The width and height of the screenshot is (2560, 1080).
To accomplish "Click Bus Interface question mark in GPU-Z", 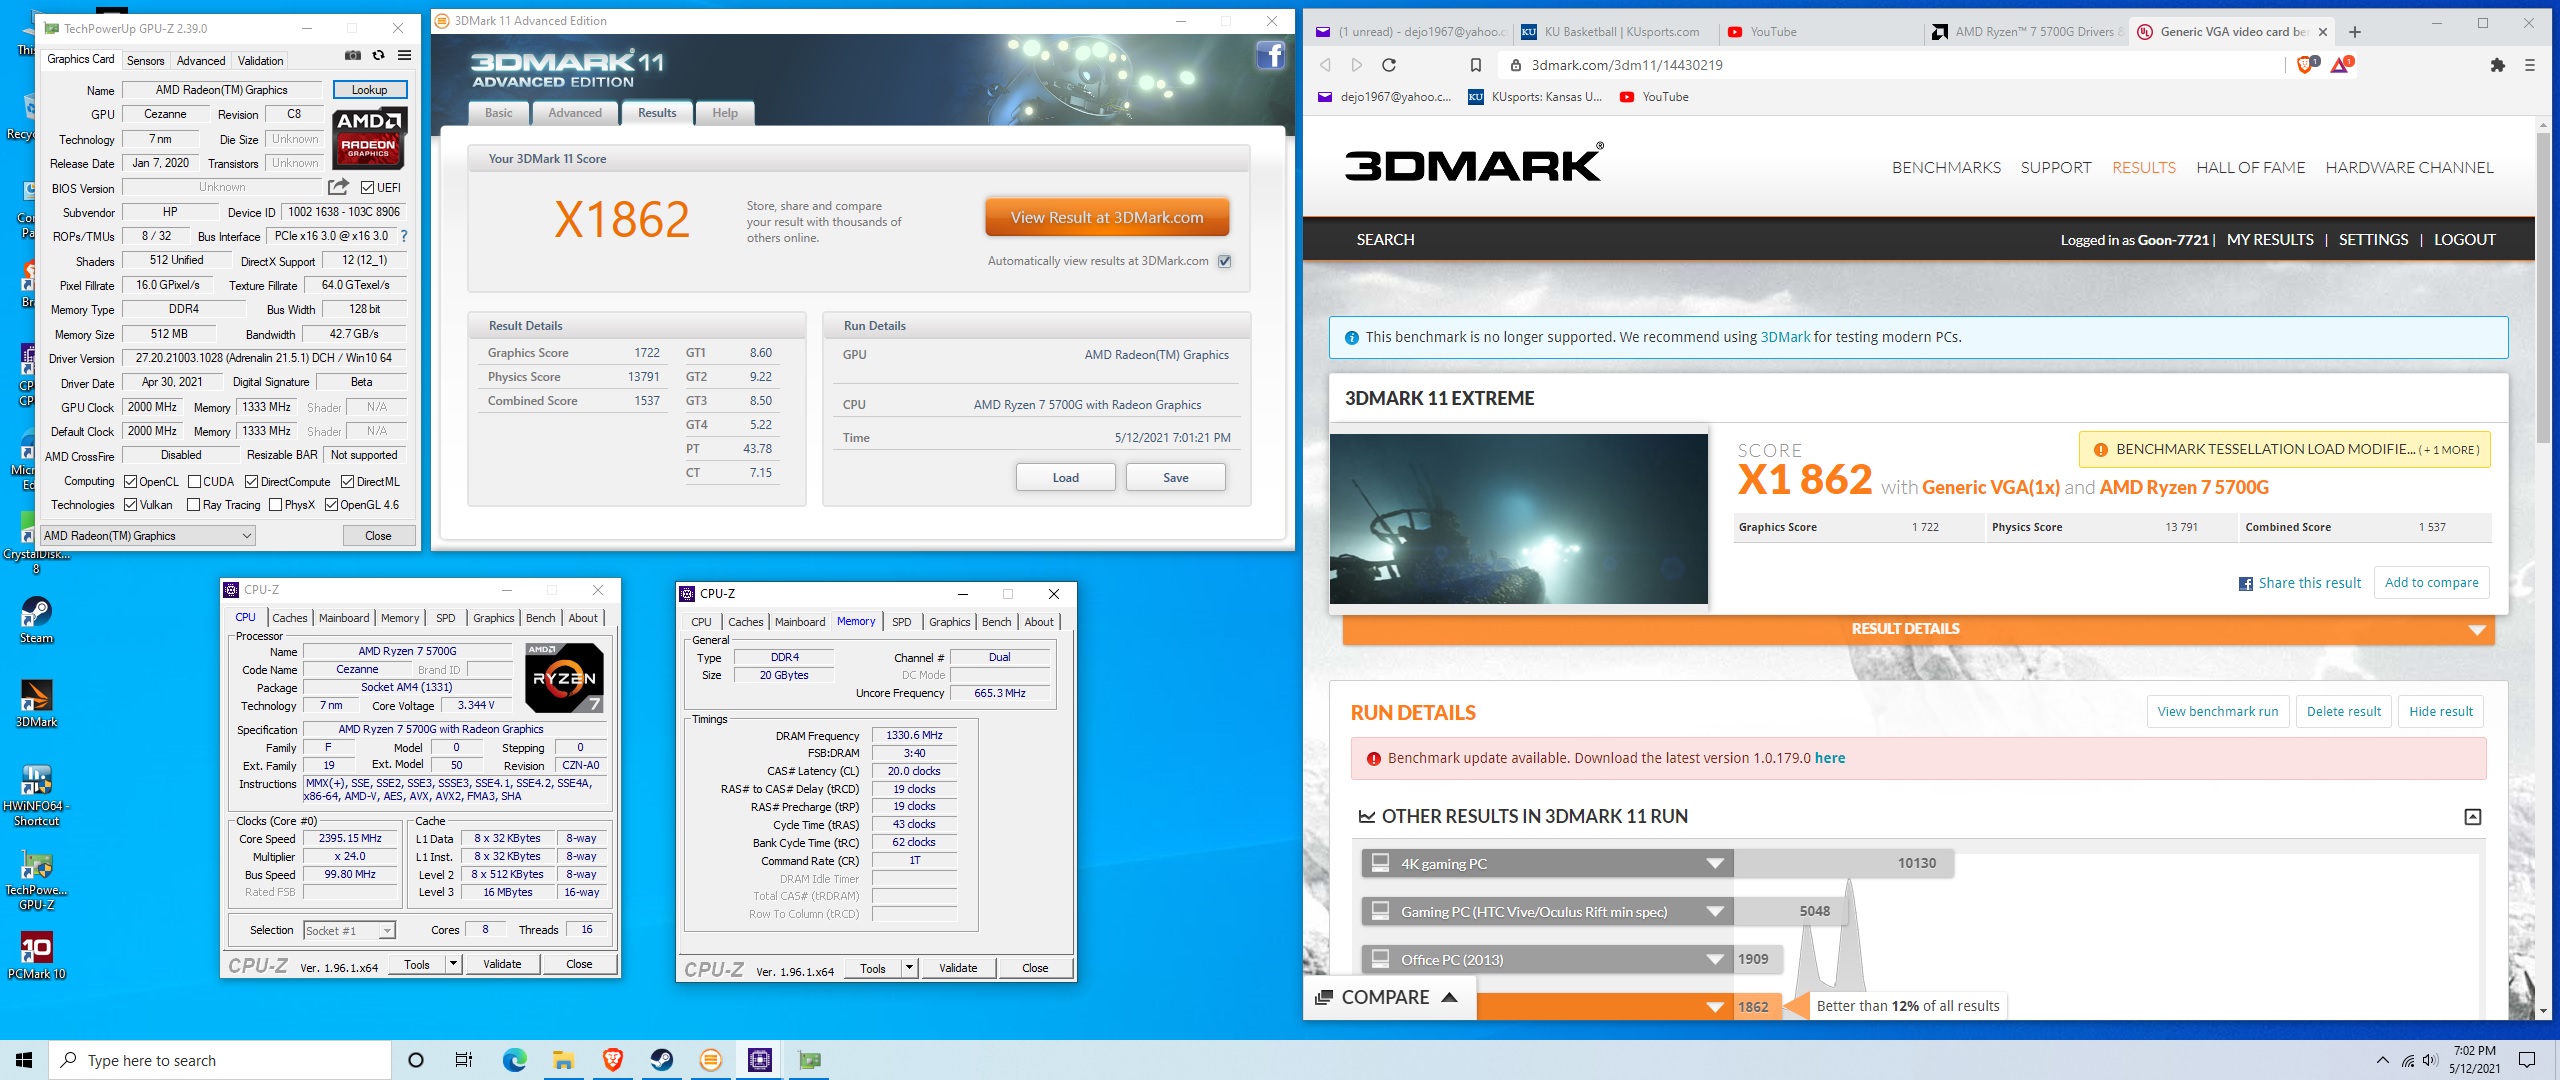I will click(404, 237).
